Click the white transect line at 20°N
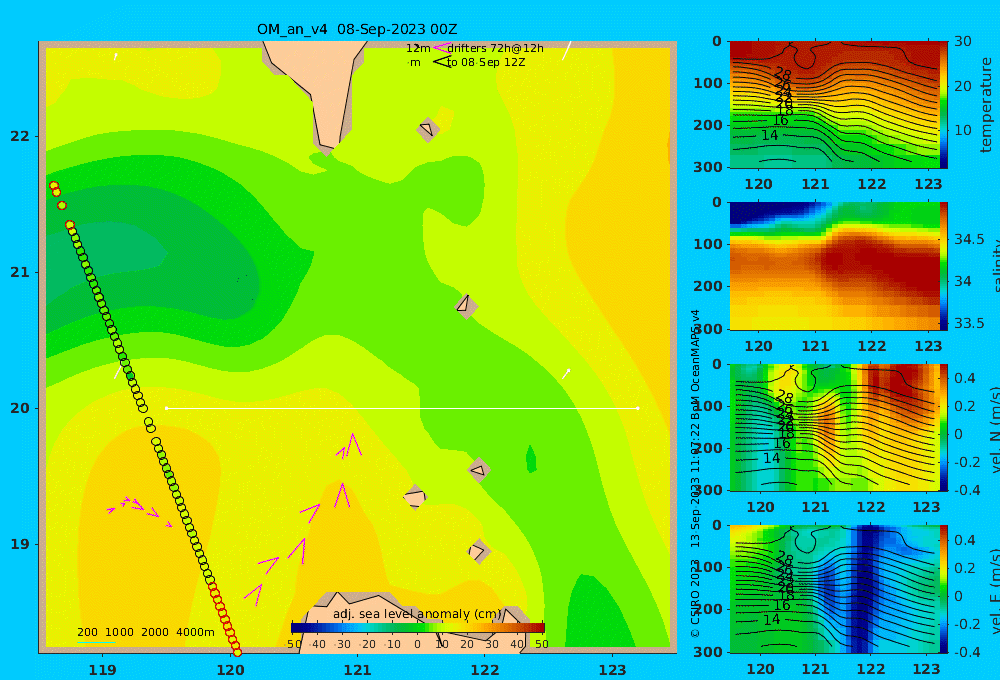Screen dimensions: 1000x680 [402, 408]
